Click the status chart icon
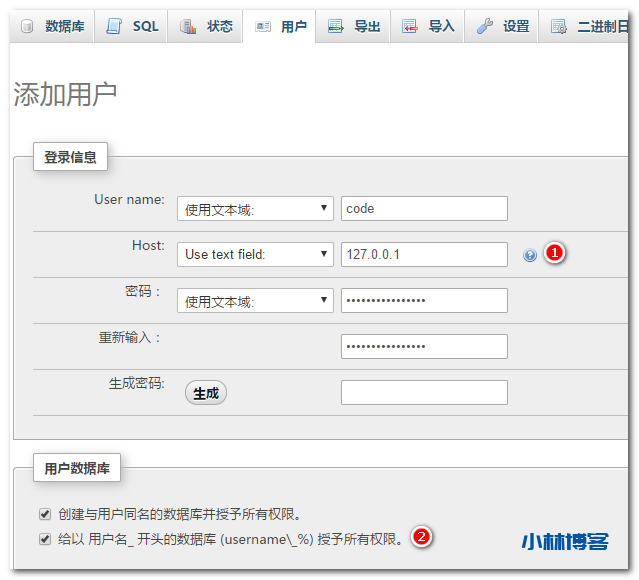The width and height of the screenshot is (639, 580). (188, 26)
